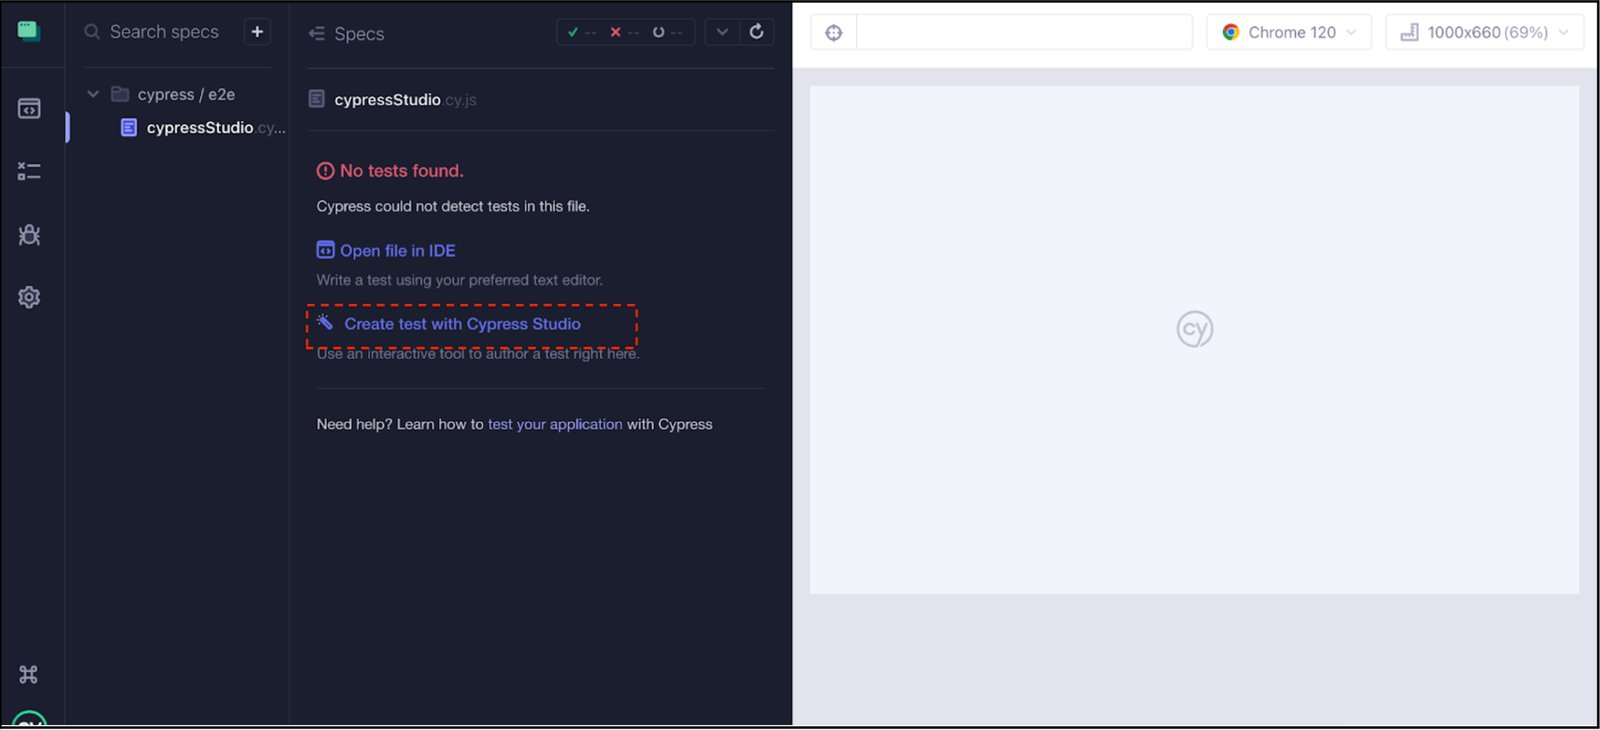Expand the test options chevron dropdown
Image resolution: width=1600 pixels, height=730 pixels.
click(722, 32)
